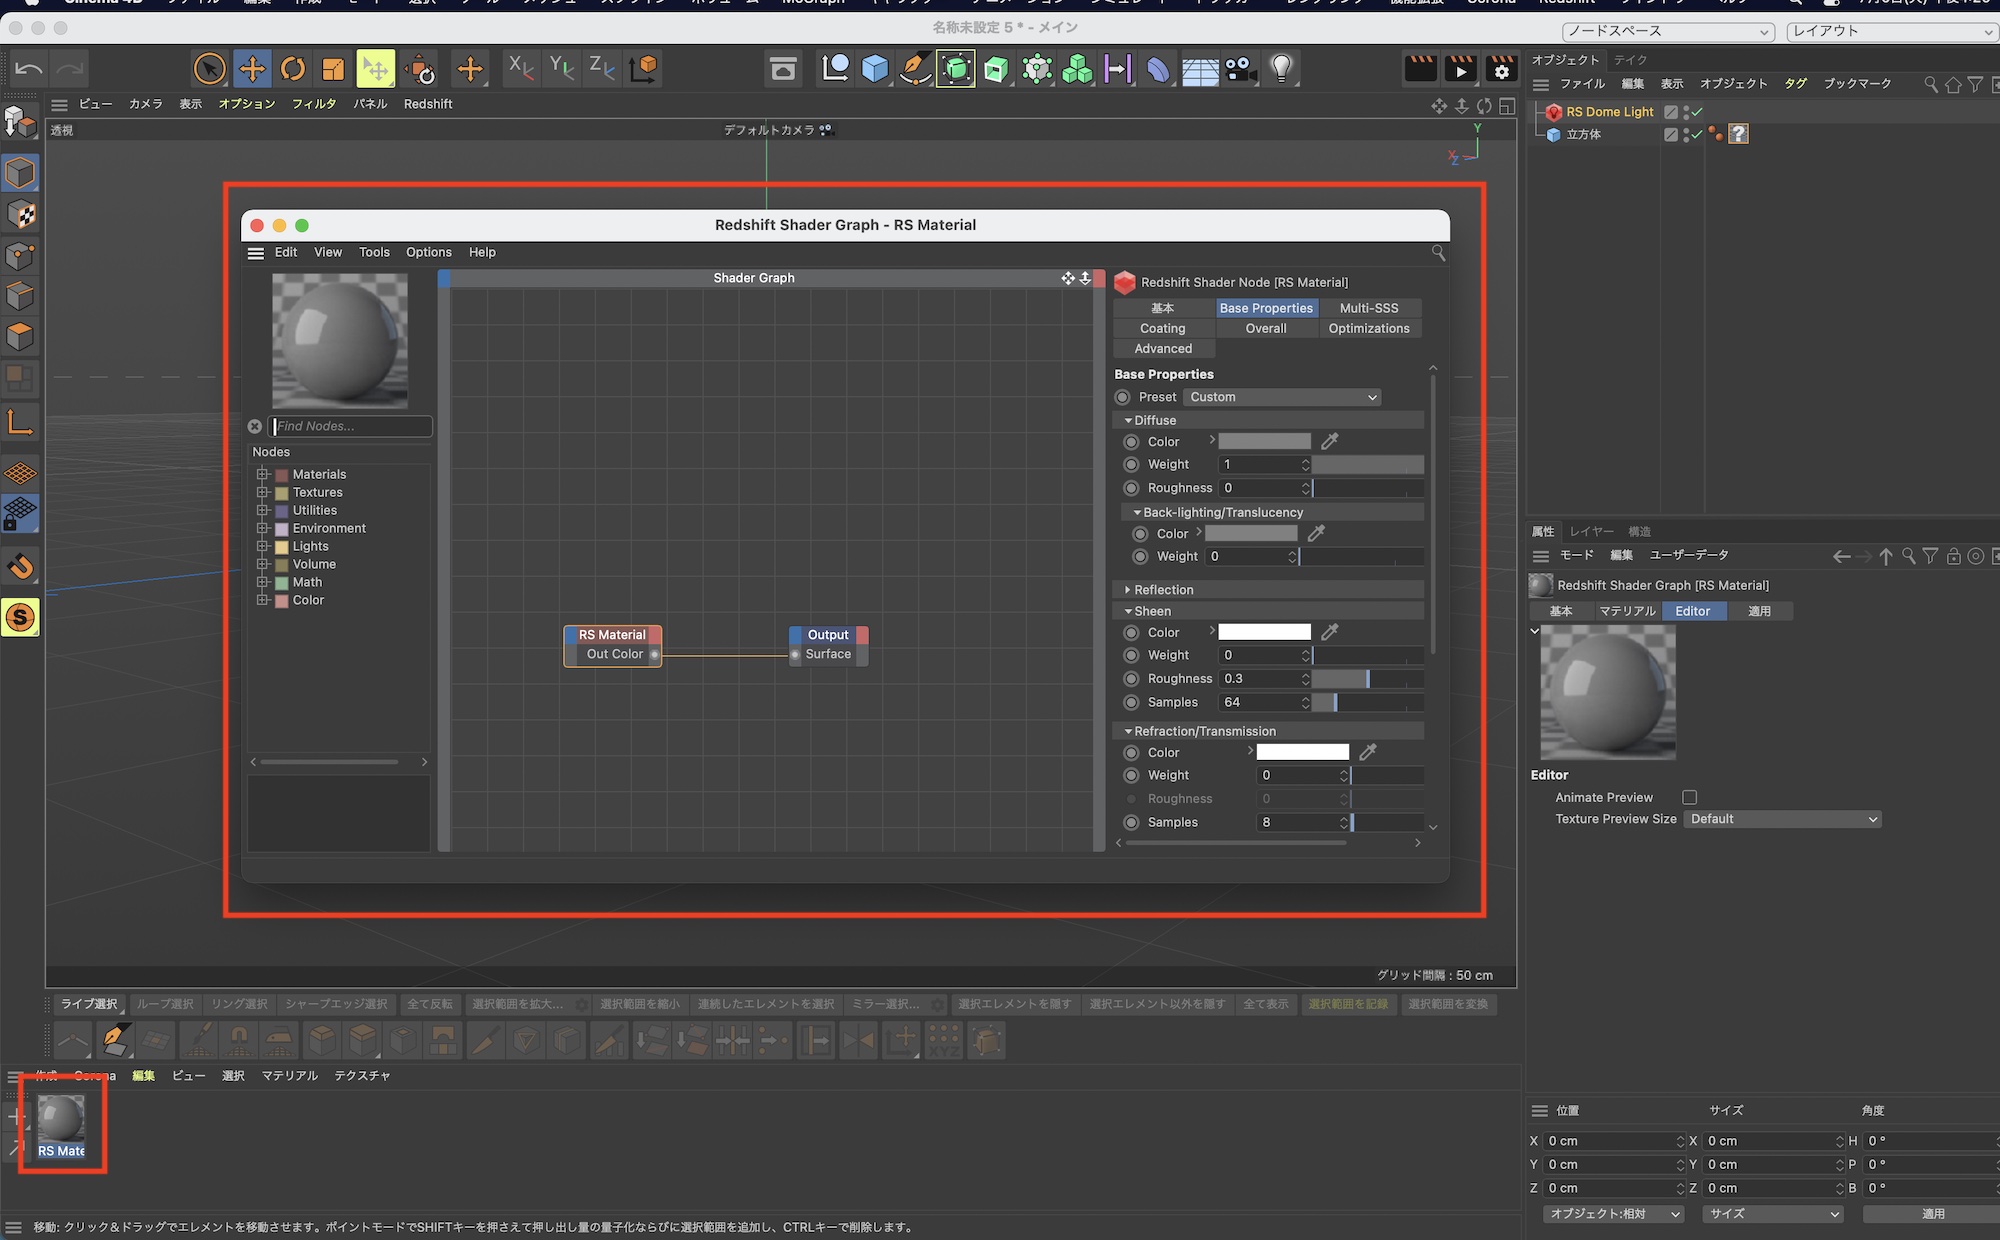Open Render Settings clapperboard gear icon
Image resolution: width=2000 pixels, height=1240 pixels.
1501,69
